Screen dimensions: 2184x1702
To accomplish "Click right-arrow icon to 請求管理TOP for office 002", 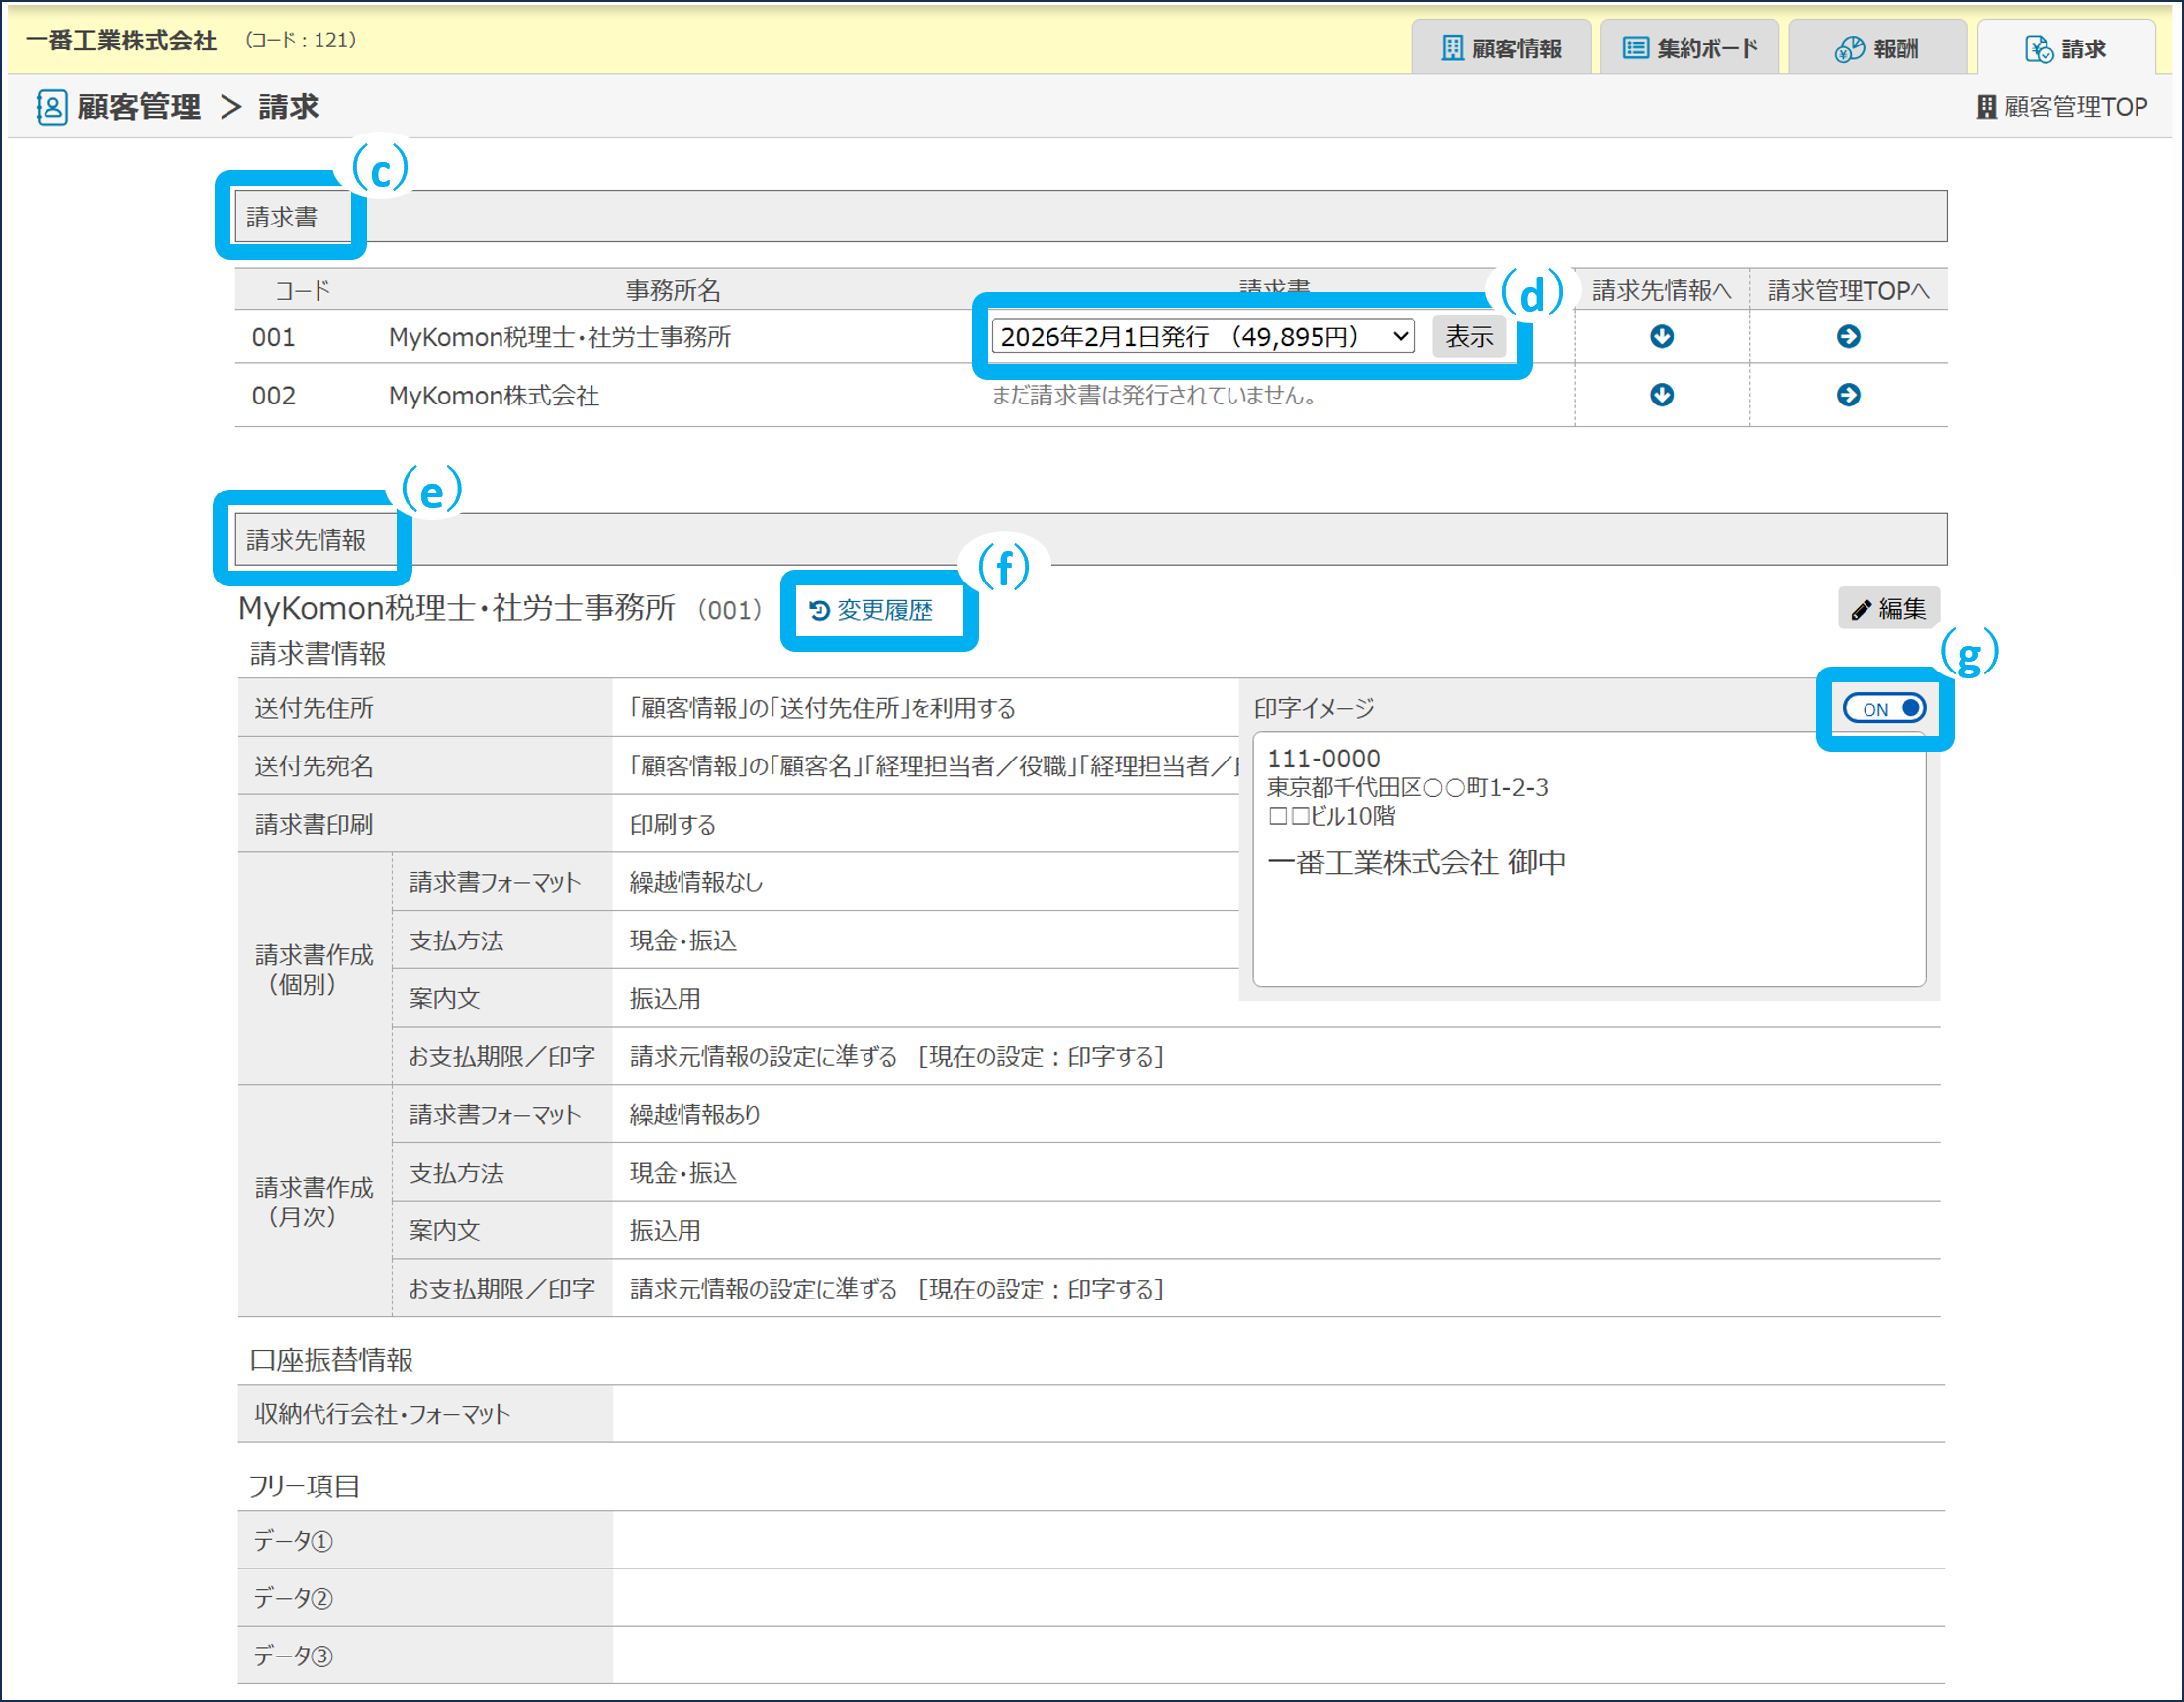I will (x=1847, y=395).
